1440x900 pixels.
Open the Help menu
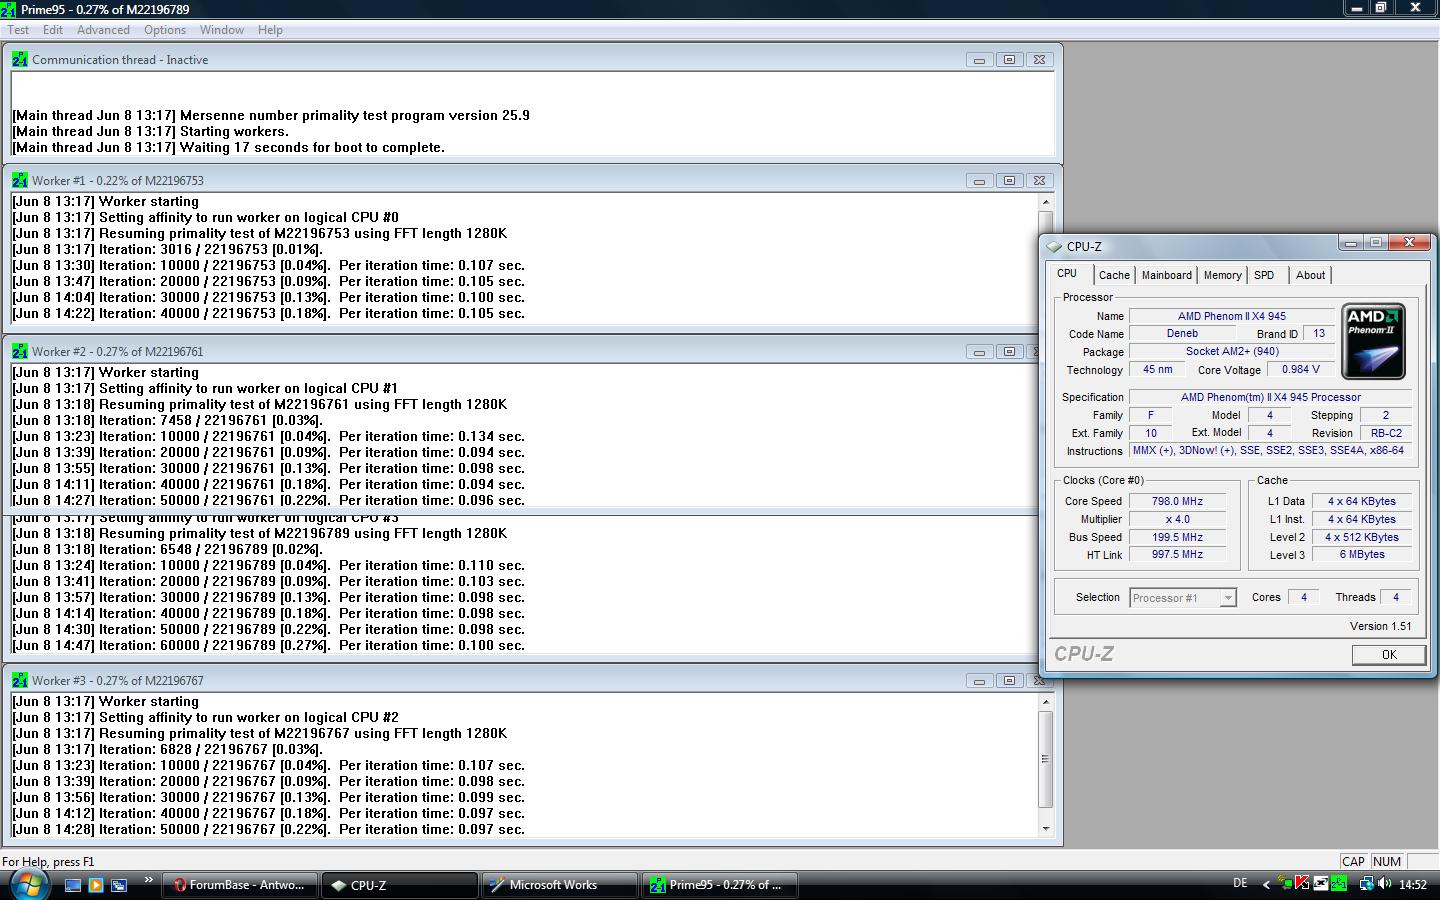click(x=270, y=30)
